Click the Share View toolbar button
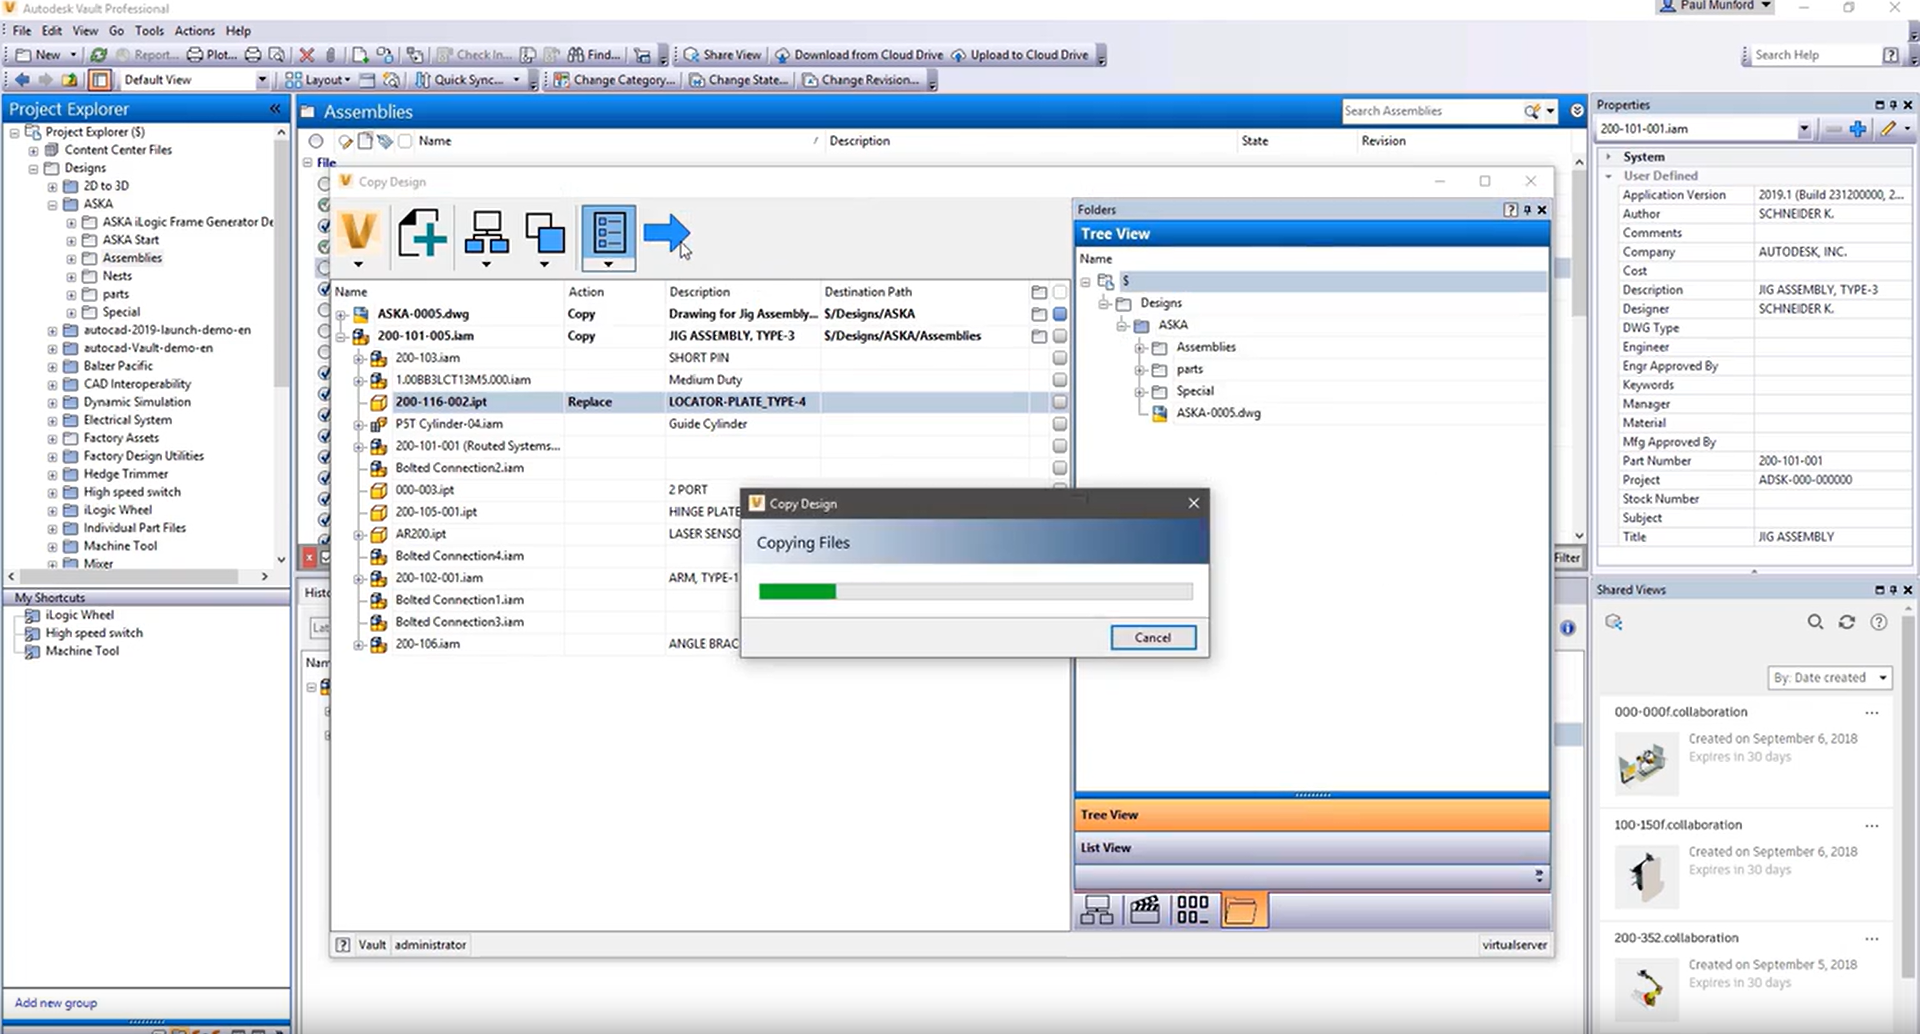1920x1034 pixels. (722, 55)
